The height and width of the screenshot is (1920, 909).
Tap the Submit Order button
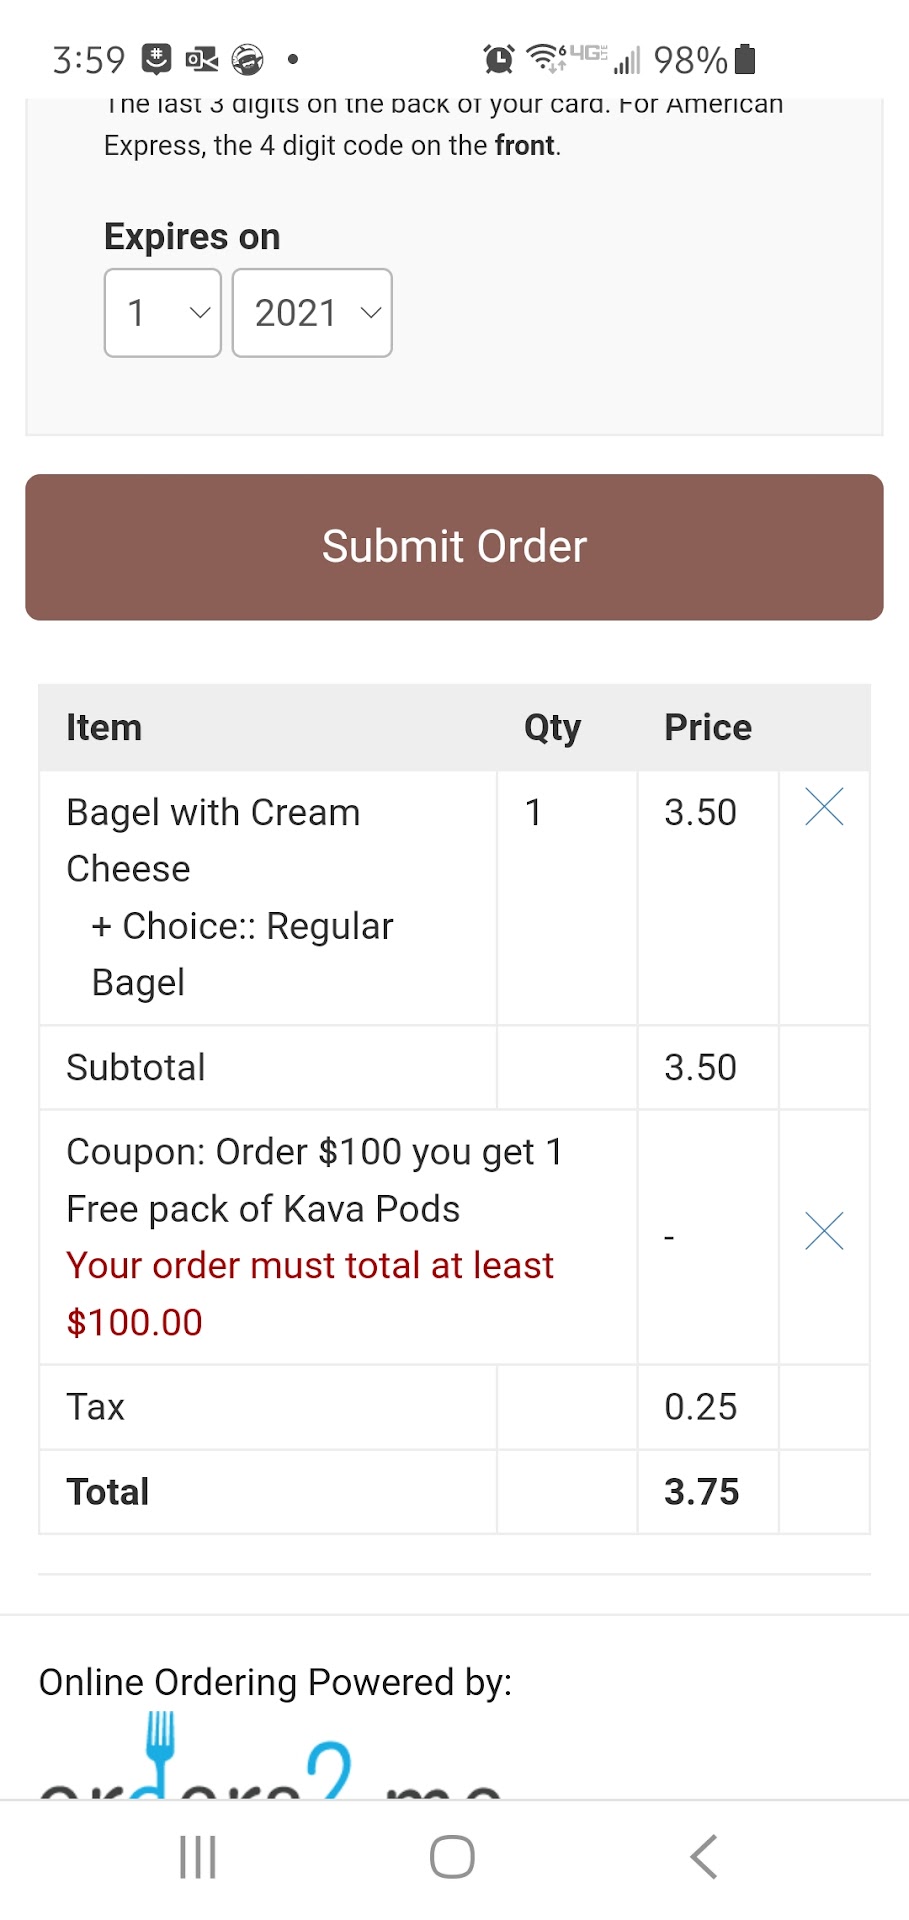pyautogui.click(x=454, y=547)
